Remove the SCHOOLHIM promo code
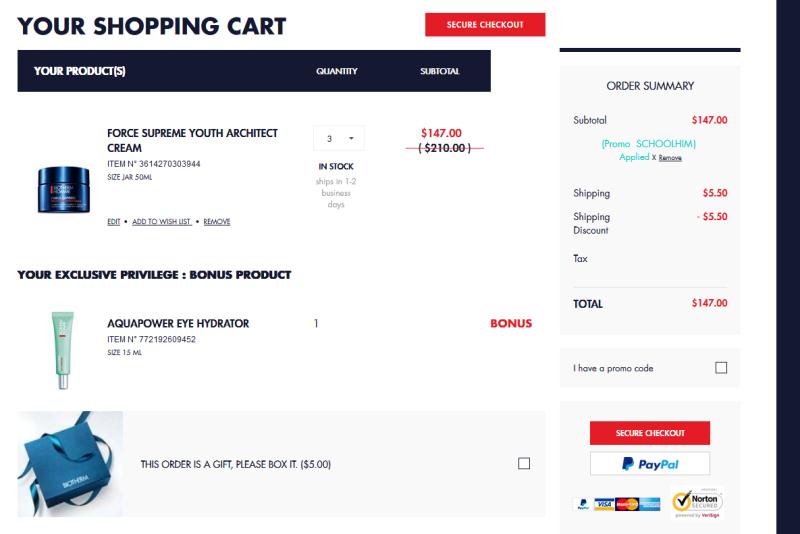800x534 pixels. coord(670,158)
